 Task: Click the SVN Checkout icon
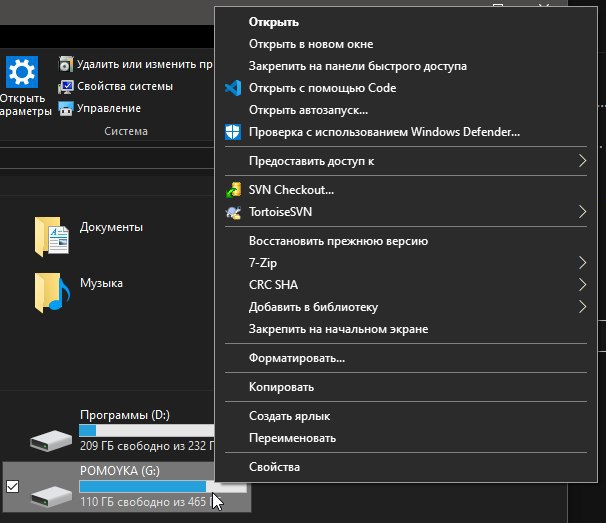click(233, 190)
